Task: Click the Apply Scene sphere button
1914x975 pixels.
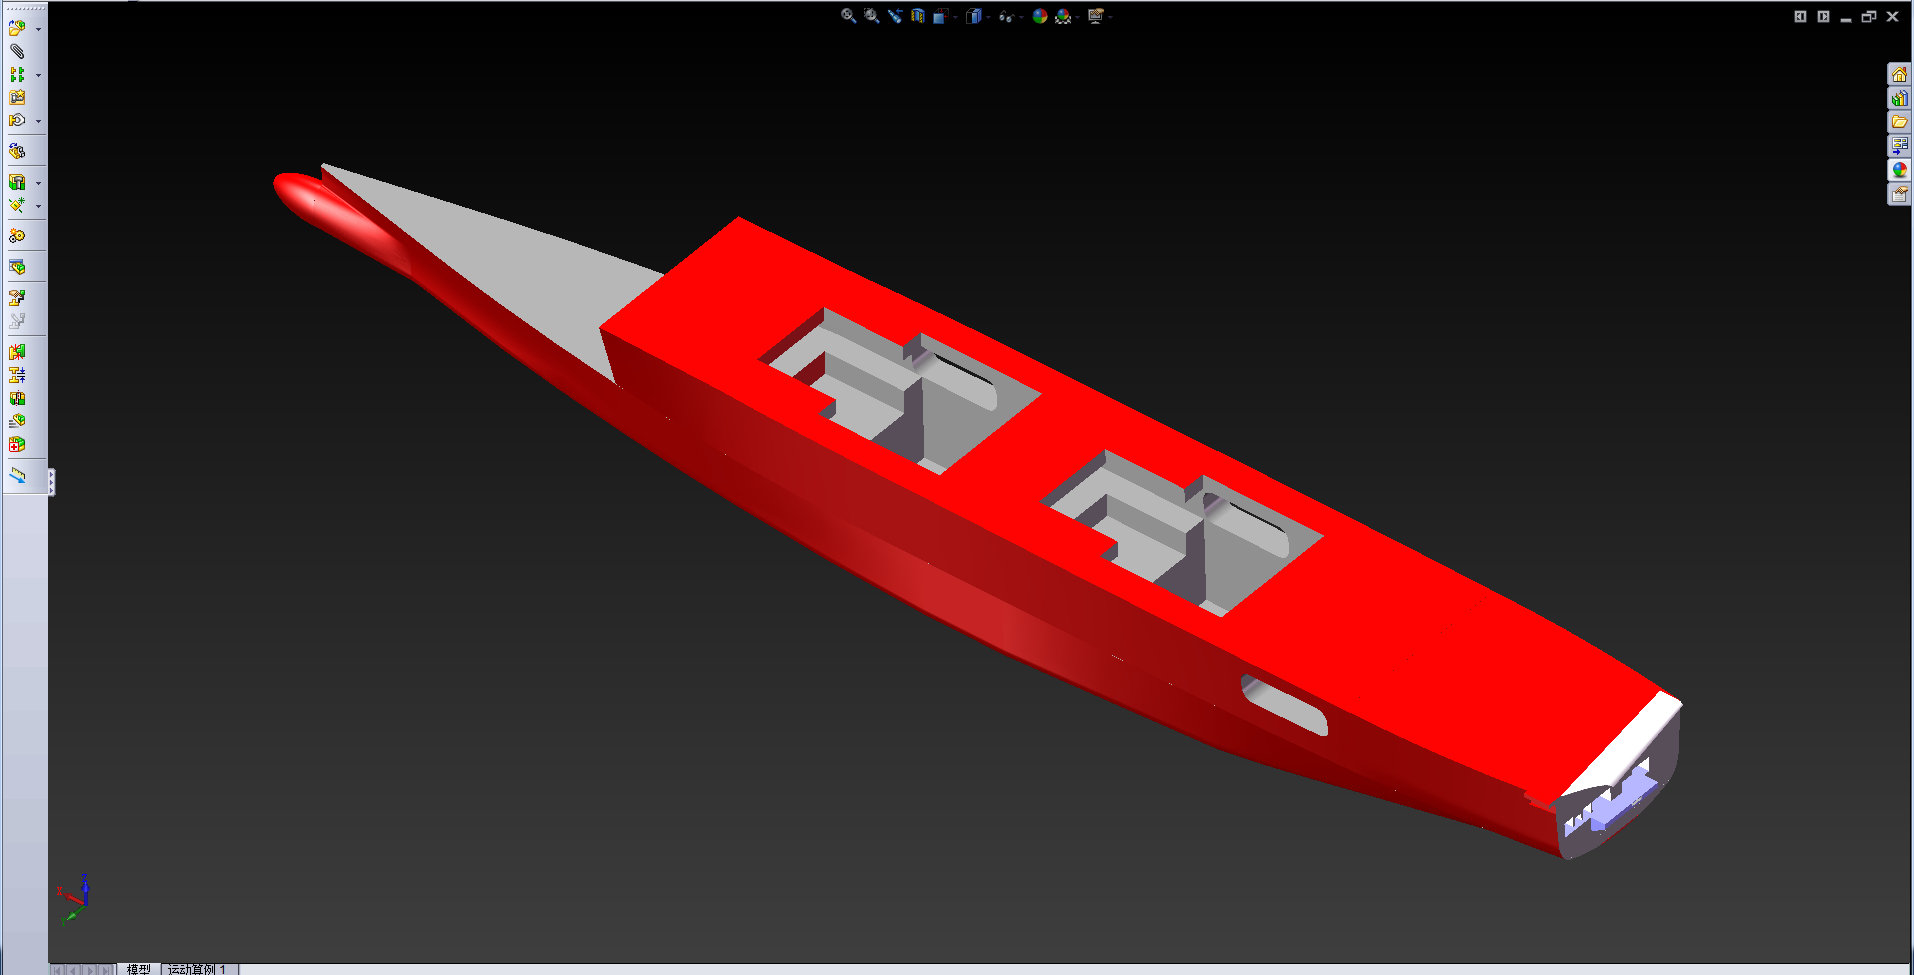Action: (1064, 16)
